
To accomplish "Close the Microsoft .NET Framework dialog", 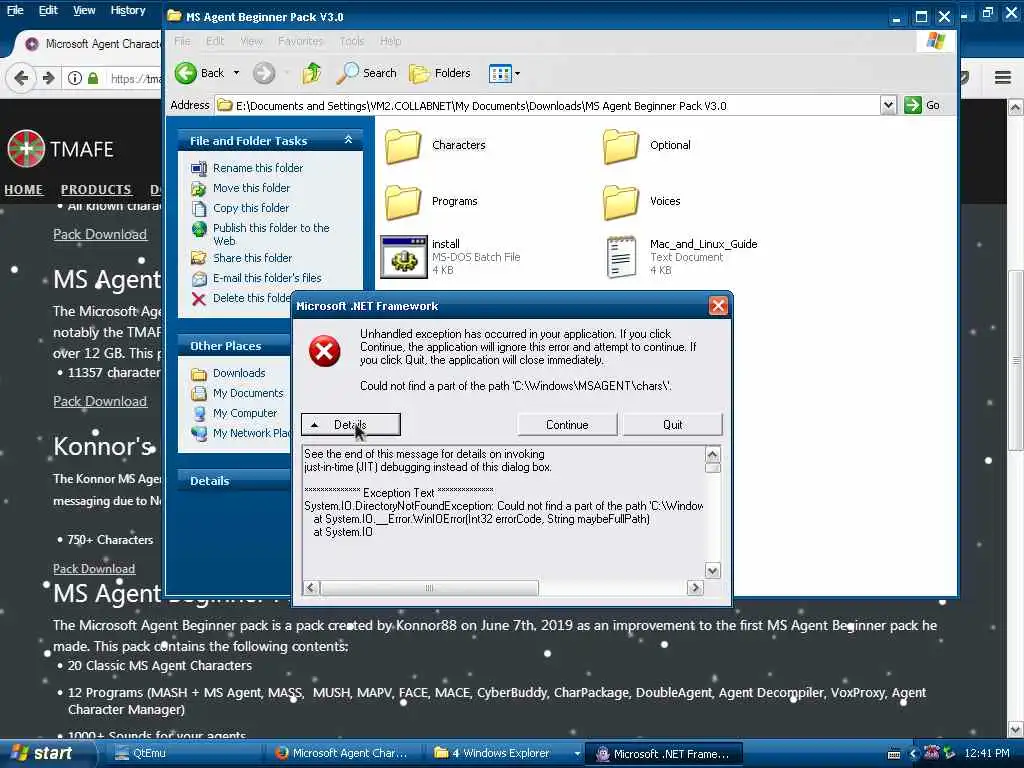I will [718, 306].
